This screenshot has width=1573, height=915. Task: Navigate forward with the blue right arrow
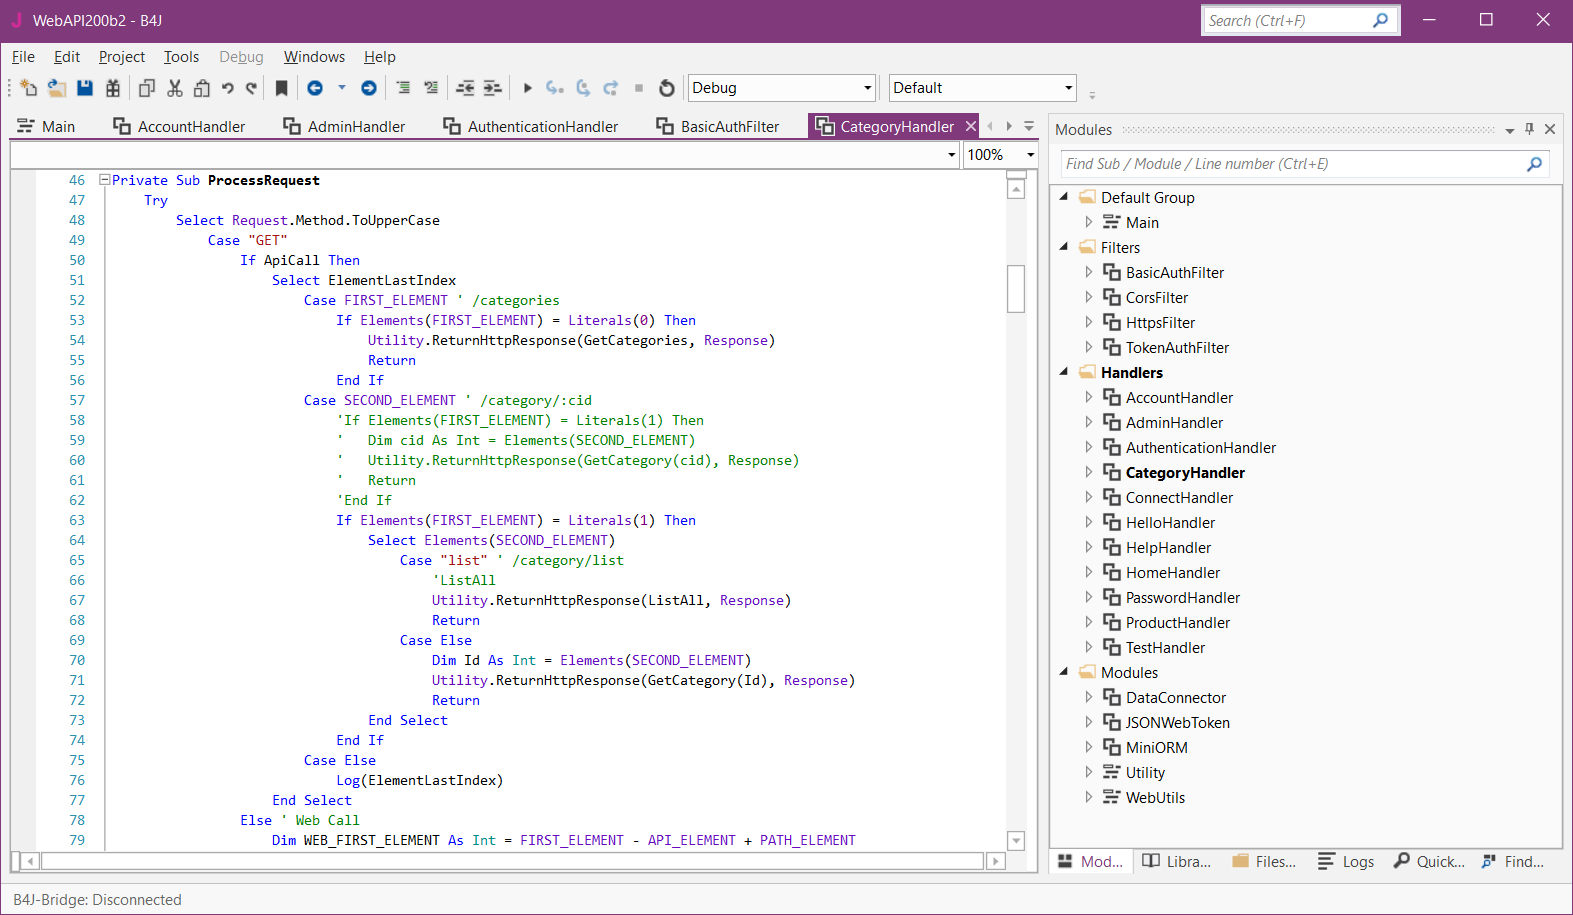(x=369, y=88)
